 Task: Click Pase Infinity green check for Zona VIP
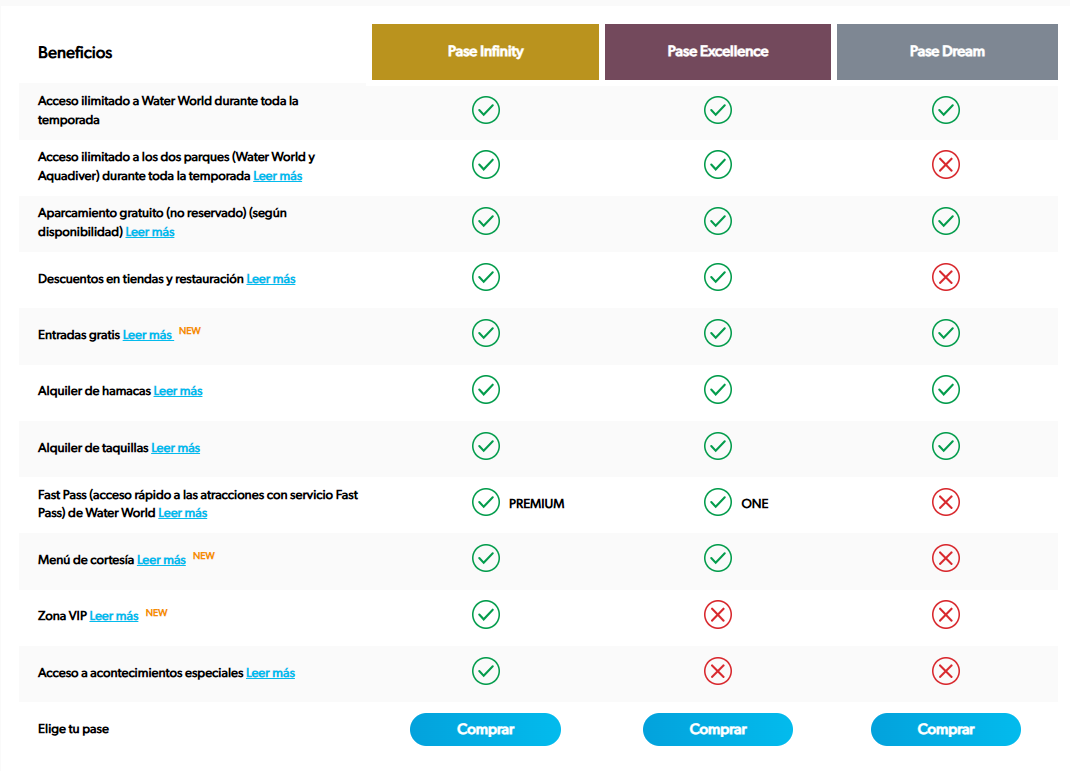(486, 614)
